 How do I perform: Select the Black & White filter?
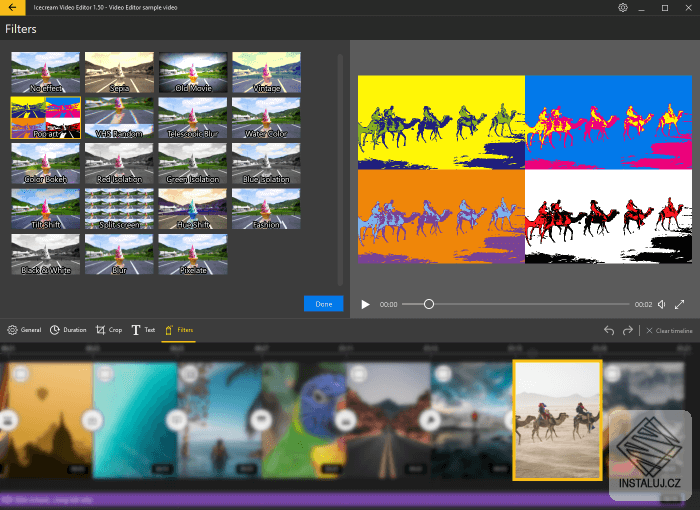46,255
